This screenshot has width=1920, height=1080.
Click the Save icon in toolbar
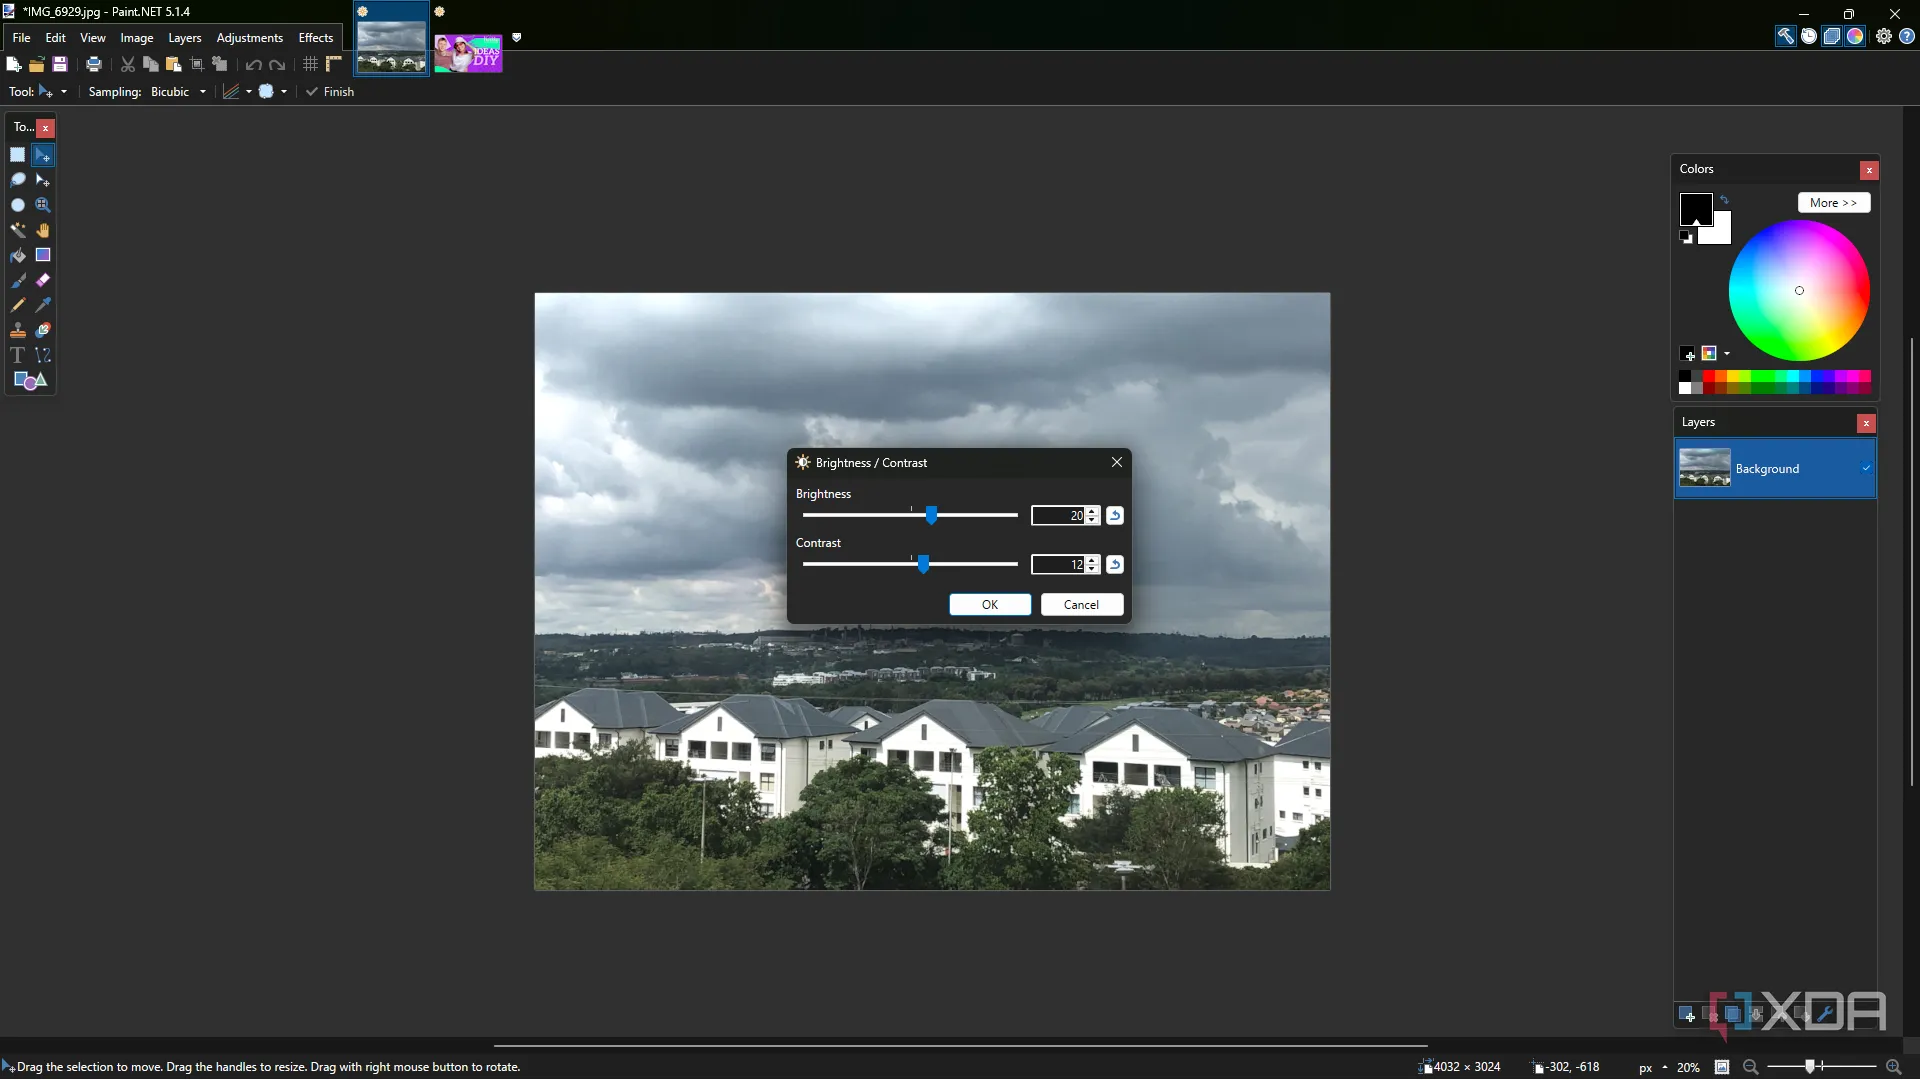pos(60,64)
